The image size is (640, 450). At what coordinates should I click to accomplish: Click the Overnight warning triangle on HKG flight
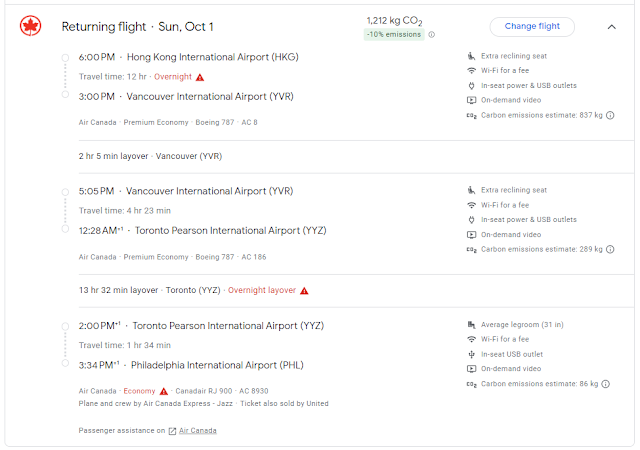200,77
